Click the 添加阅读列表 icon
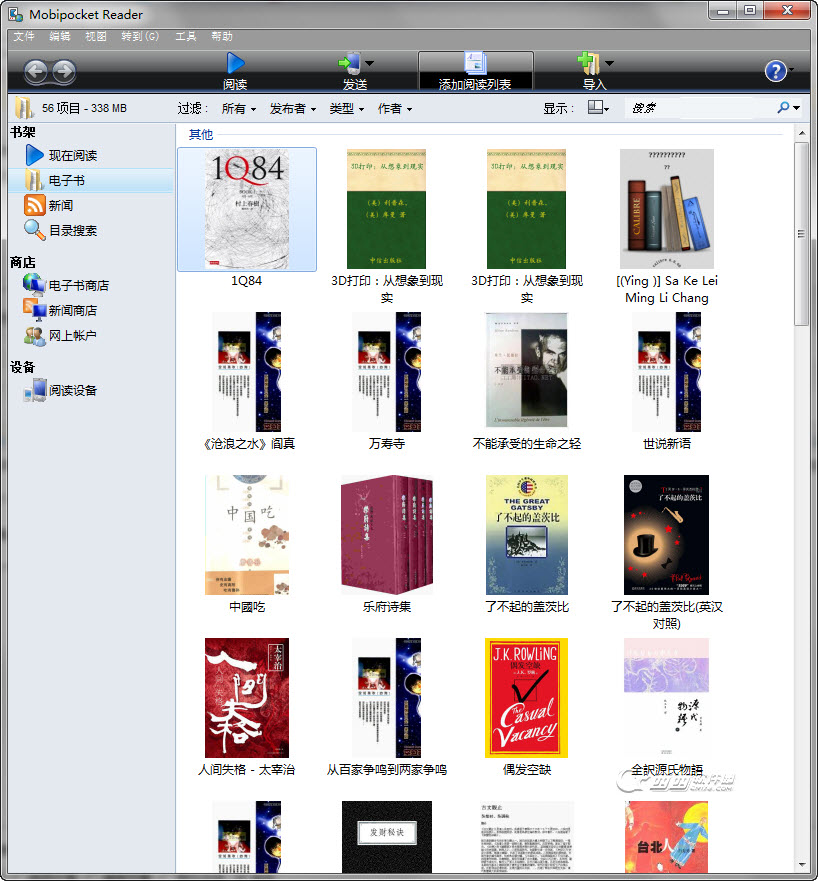The image size is (818, 881). coord(475,64)
